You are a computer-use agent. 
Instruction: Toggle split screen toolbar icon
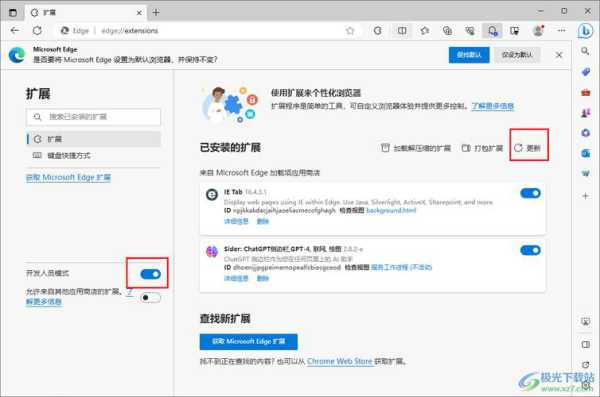pyautogui.click(x=402, y=31)
